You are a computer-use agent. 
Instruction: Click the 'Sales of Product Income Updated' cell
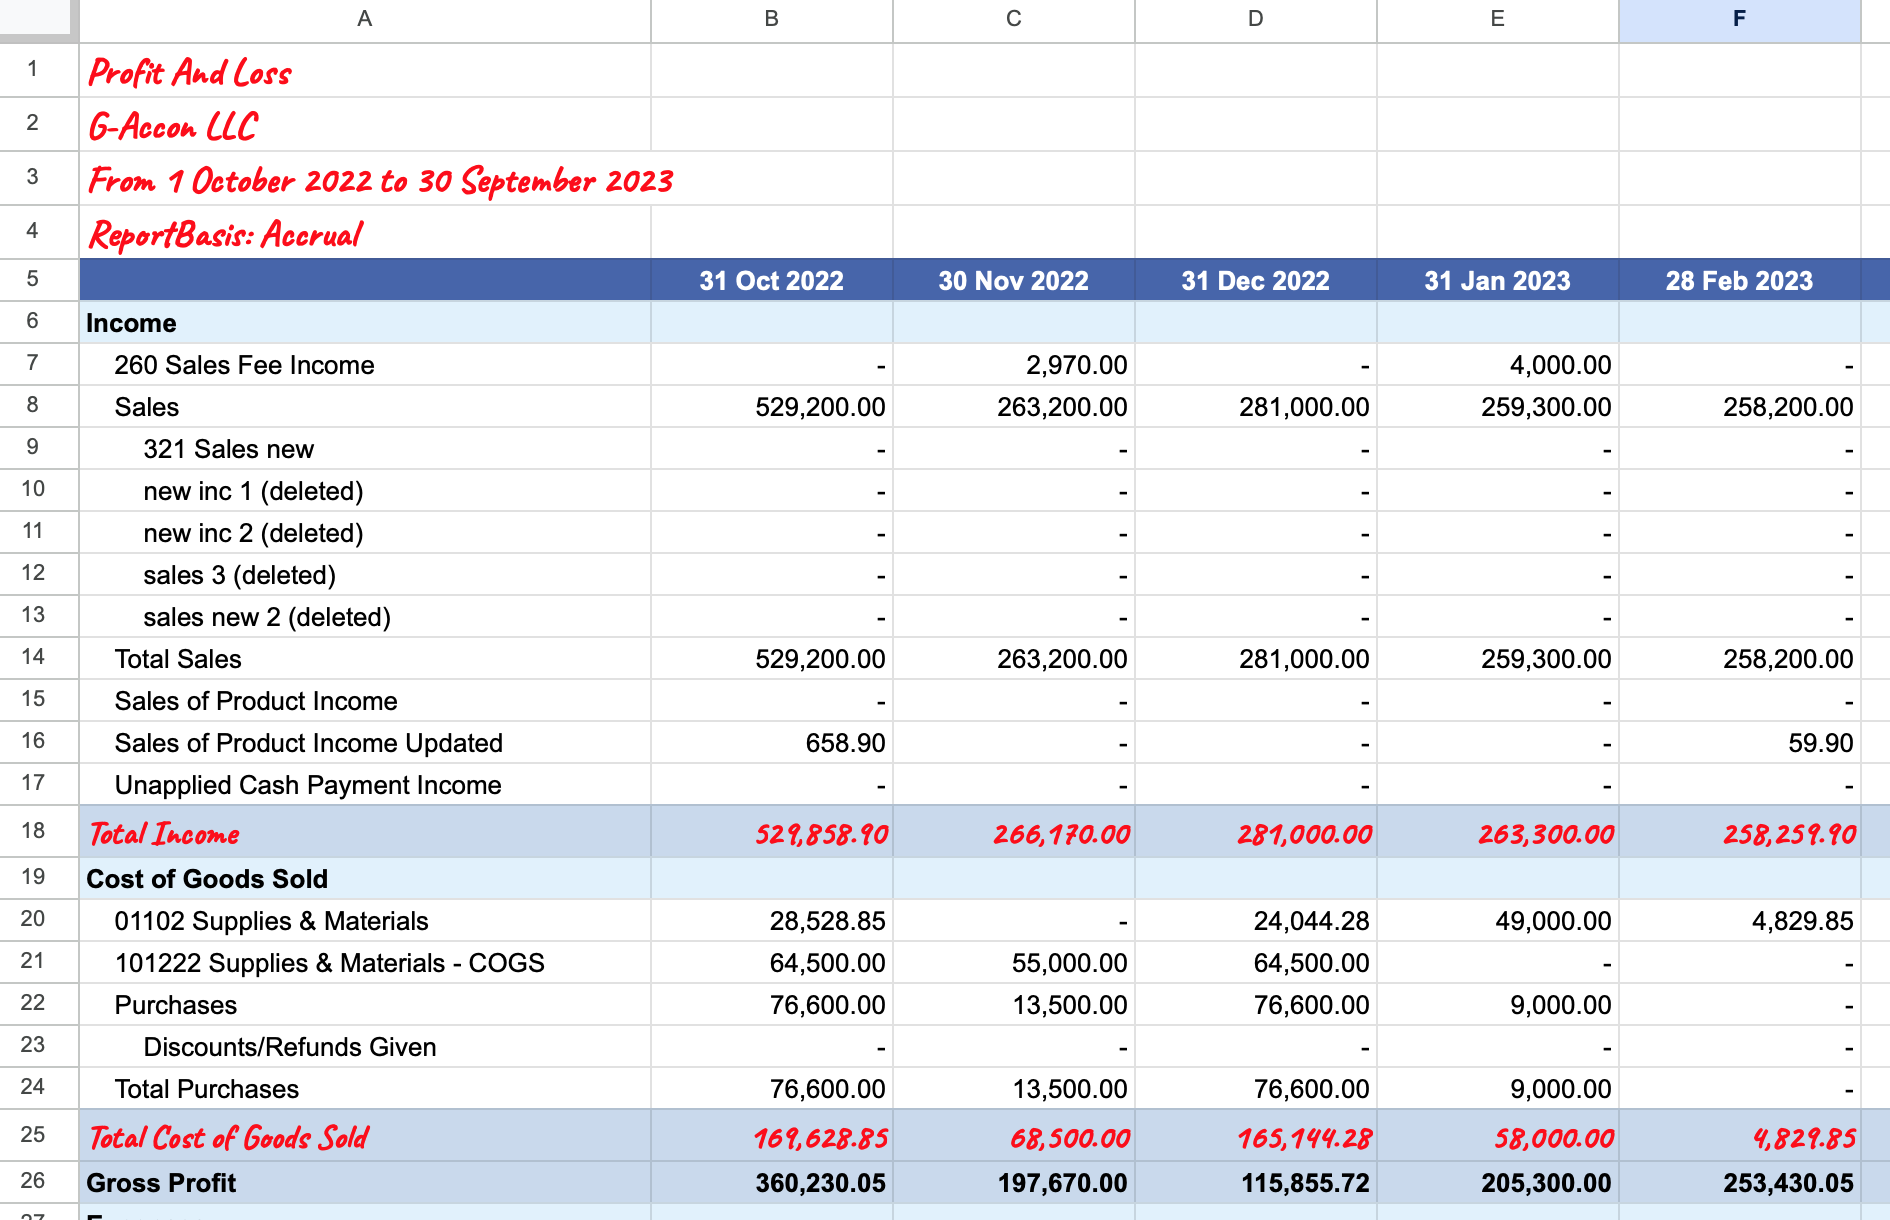pos(365,743)
